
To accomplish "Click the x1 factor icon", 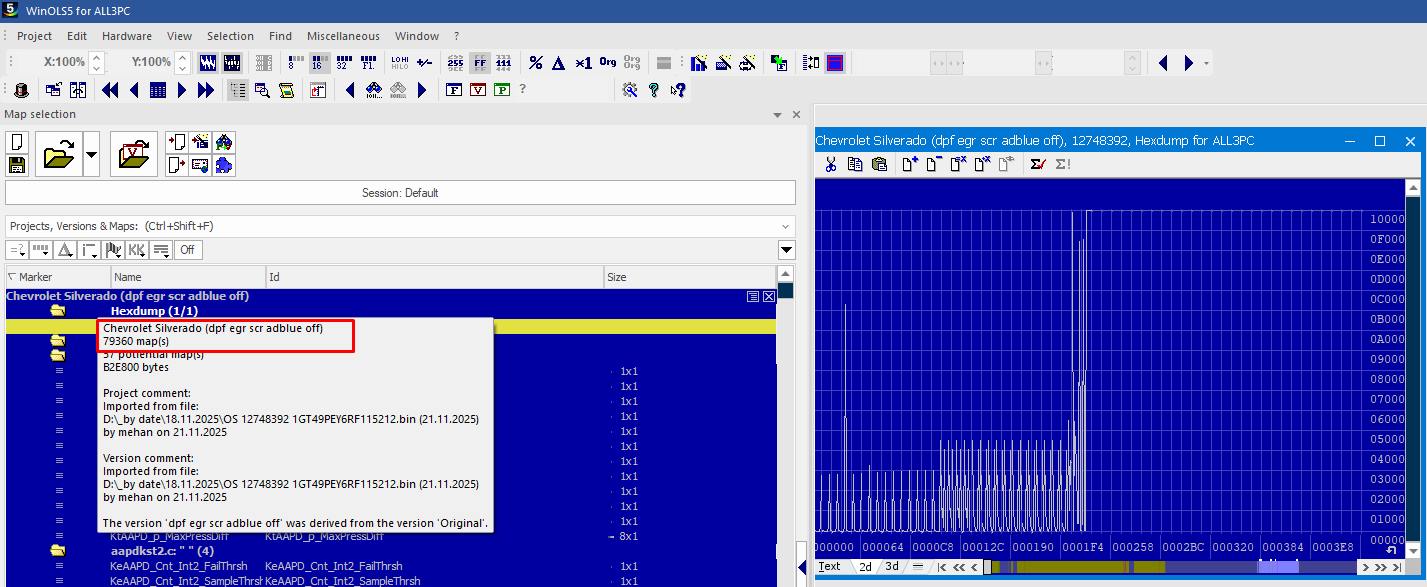I will click(x=584, y=63).
